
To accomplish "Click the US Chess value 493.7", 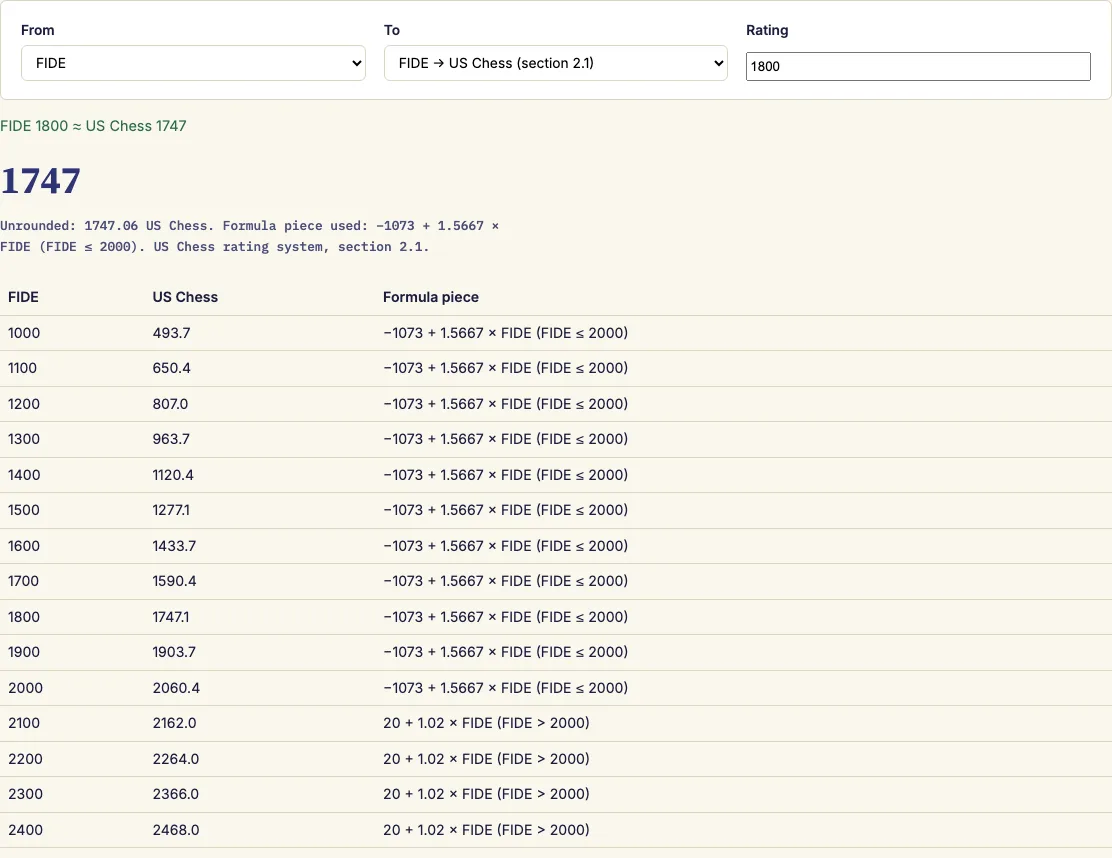I will tap(172, 333).
